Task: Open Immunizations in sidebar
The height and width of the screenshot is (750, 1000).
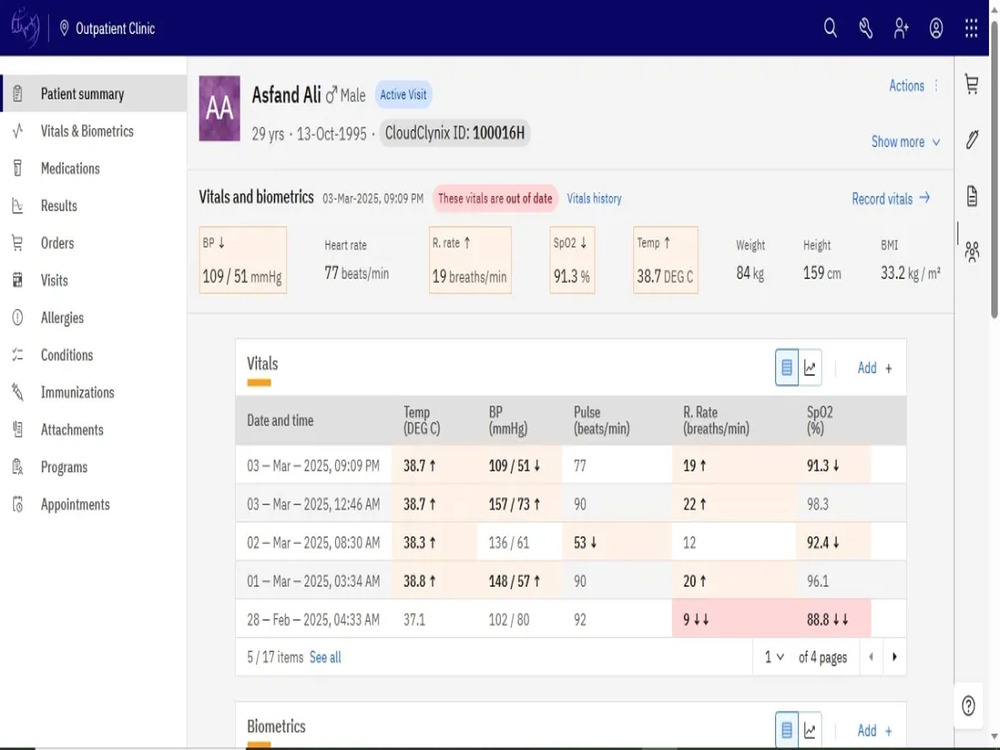Action: pos(94,392)
